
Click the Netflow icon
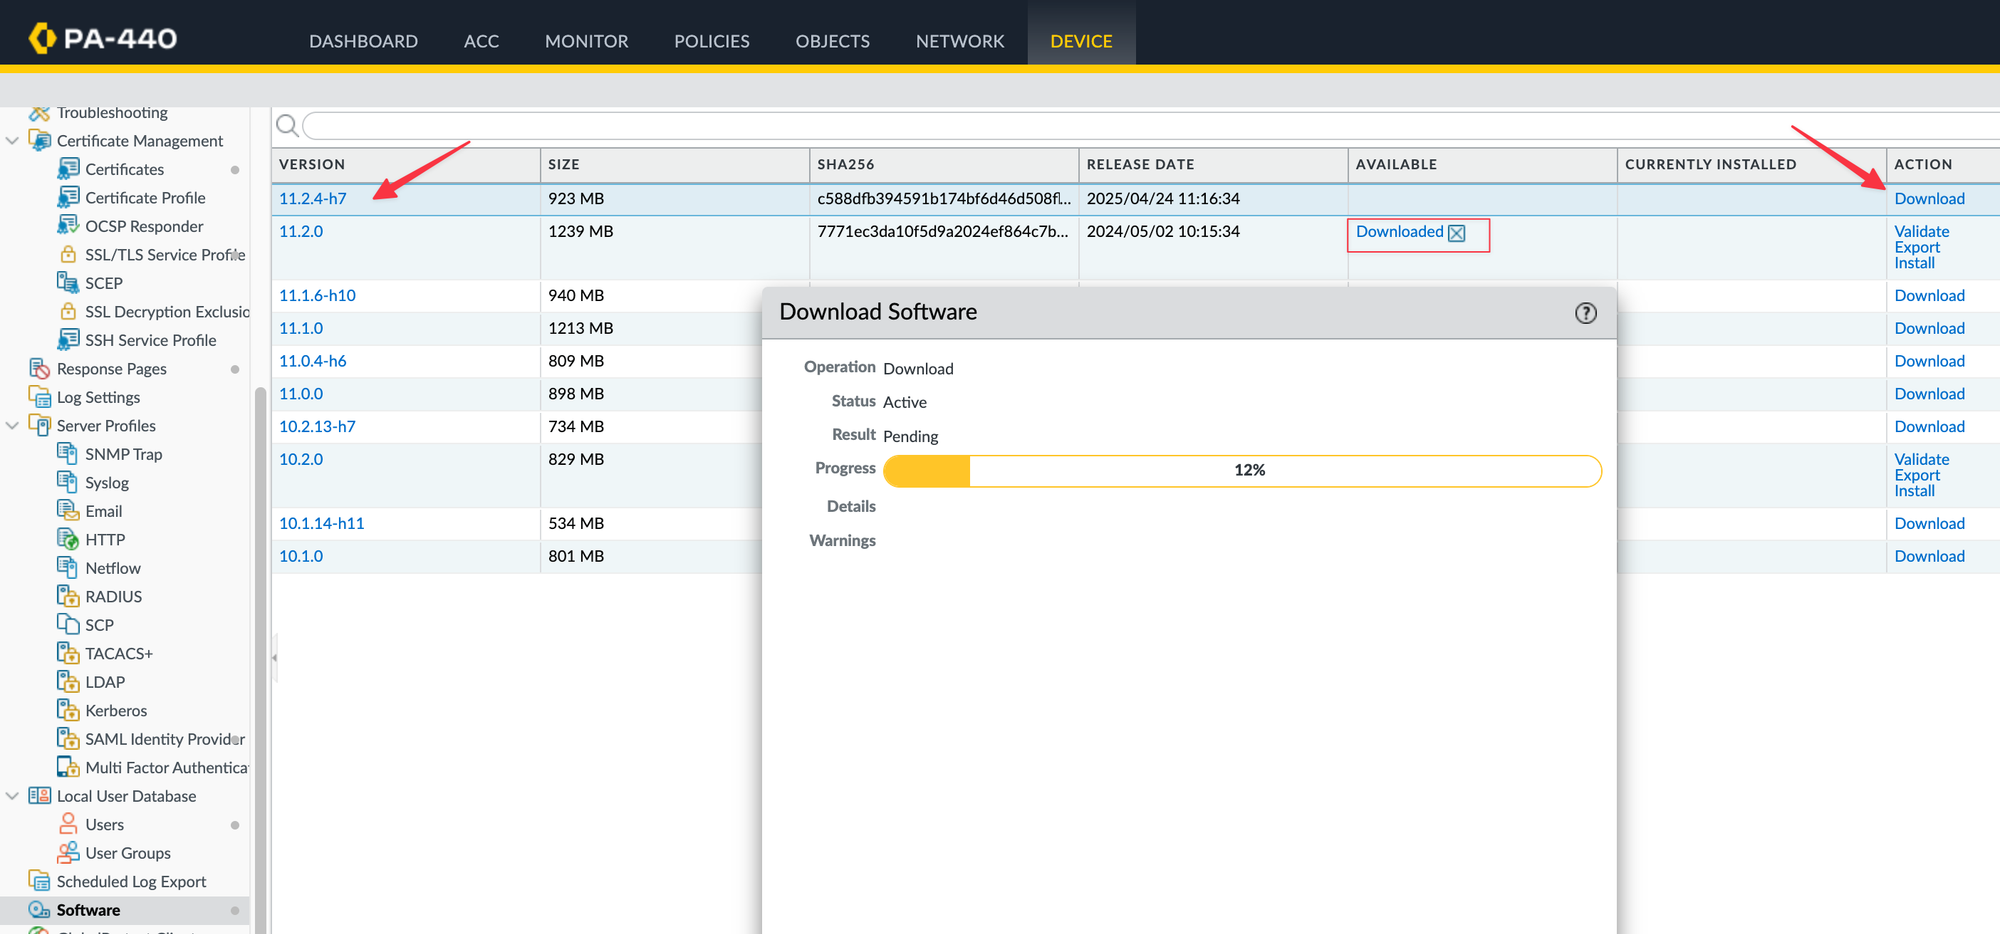(x=68, y=568)
